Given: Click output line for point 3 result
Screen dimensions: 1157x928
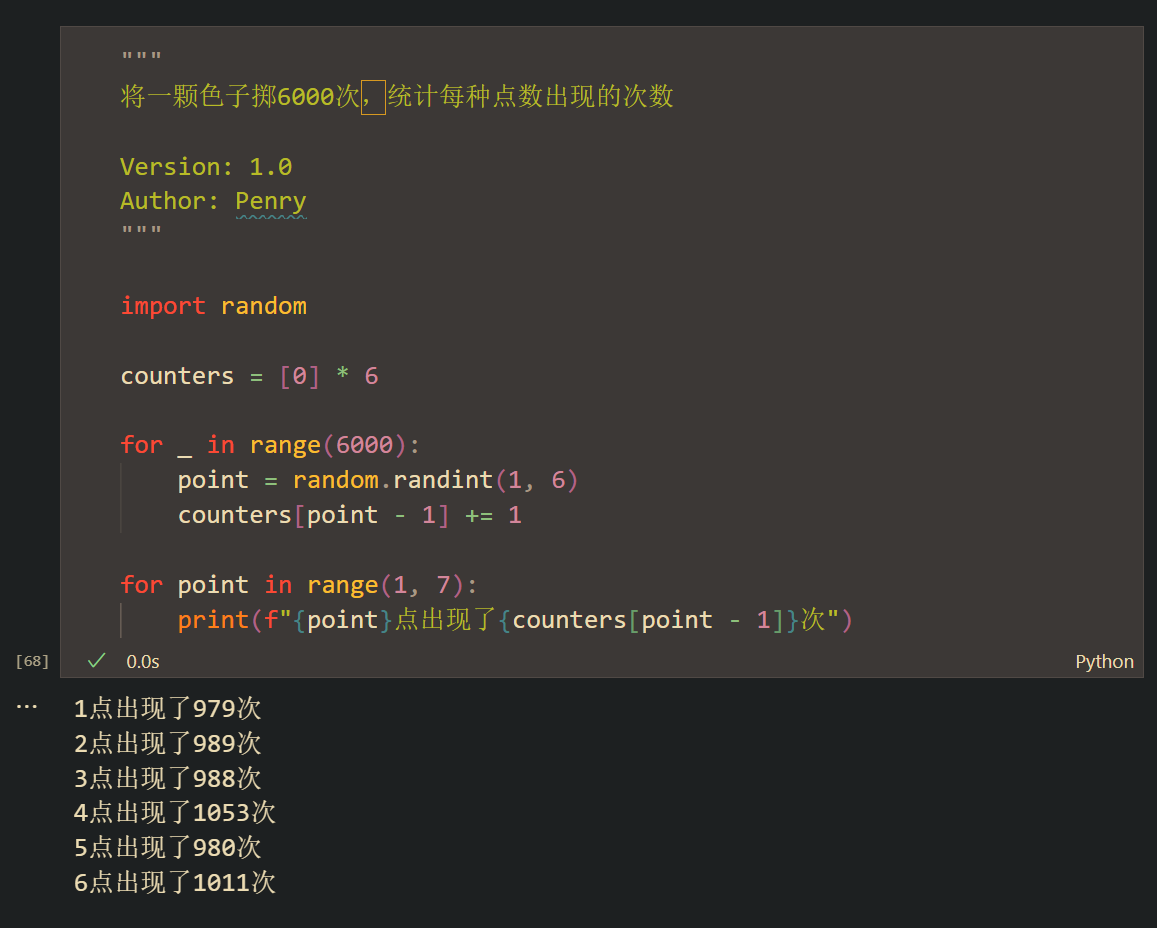Looking at the screenshot, I should (167, 778).
